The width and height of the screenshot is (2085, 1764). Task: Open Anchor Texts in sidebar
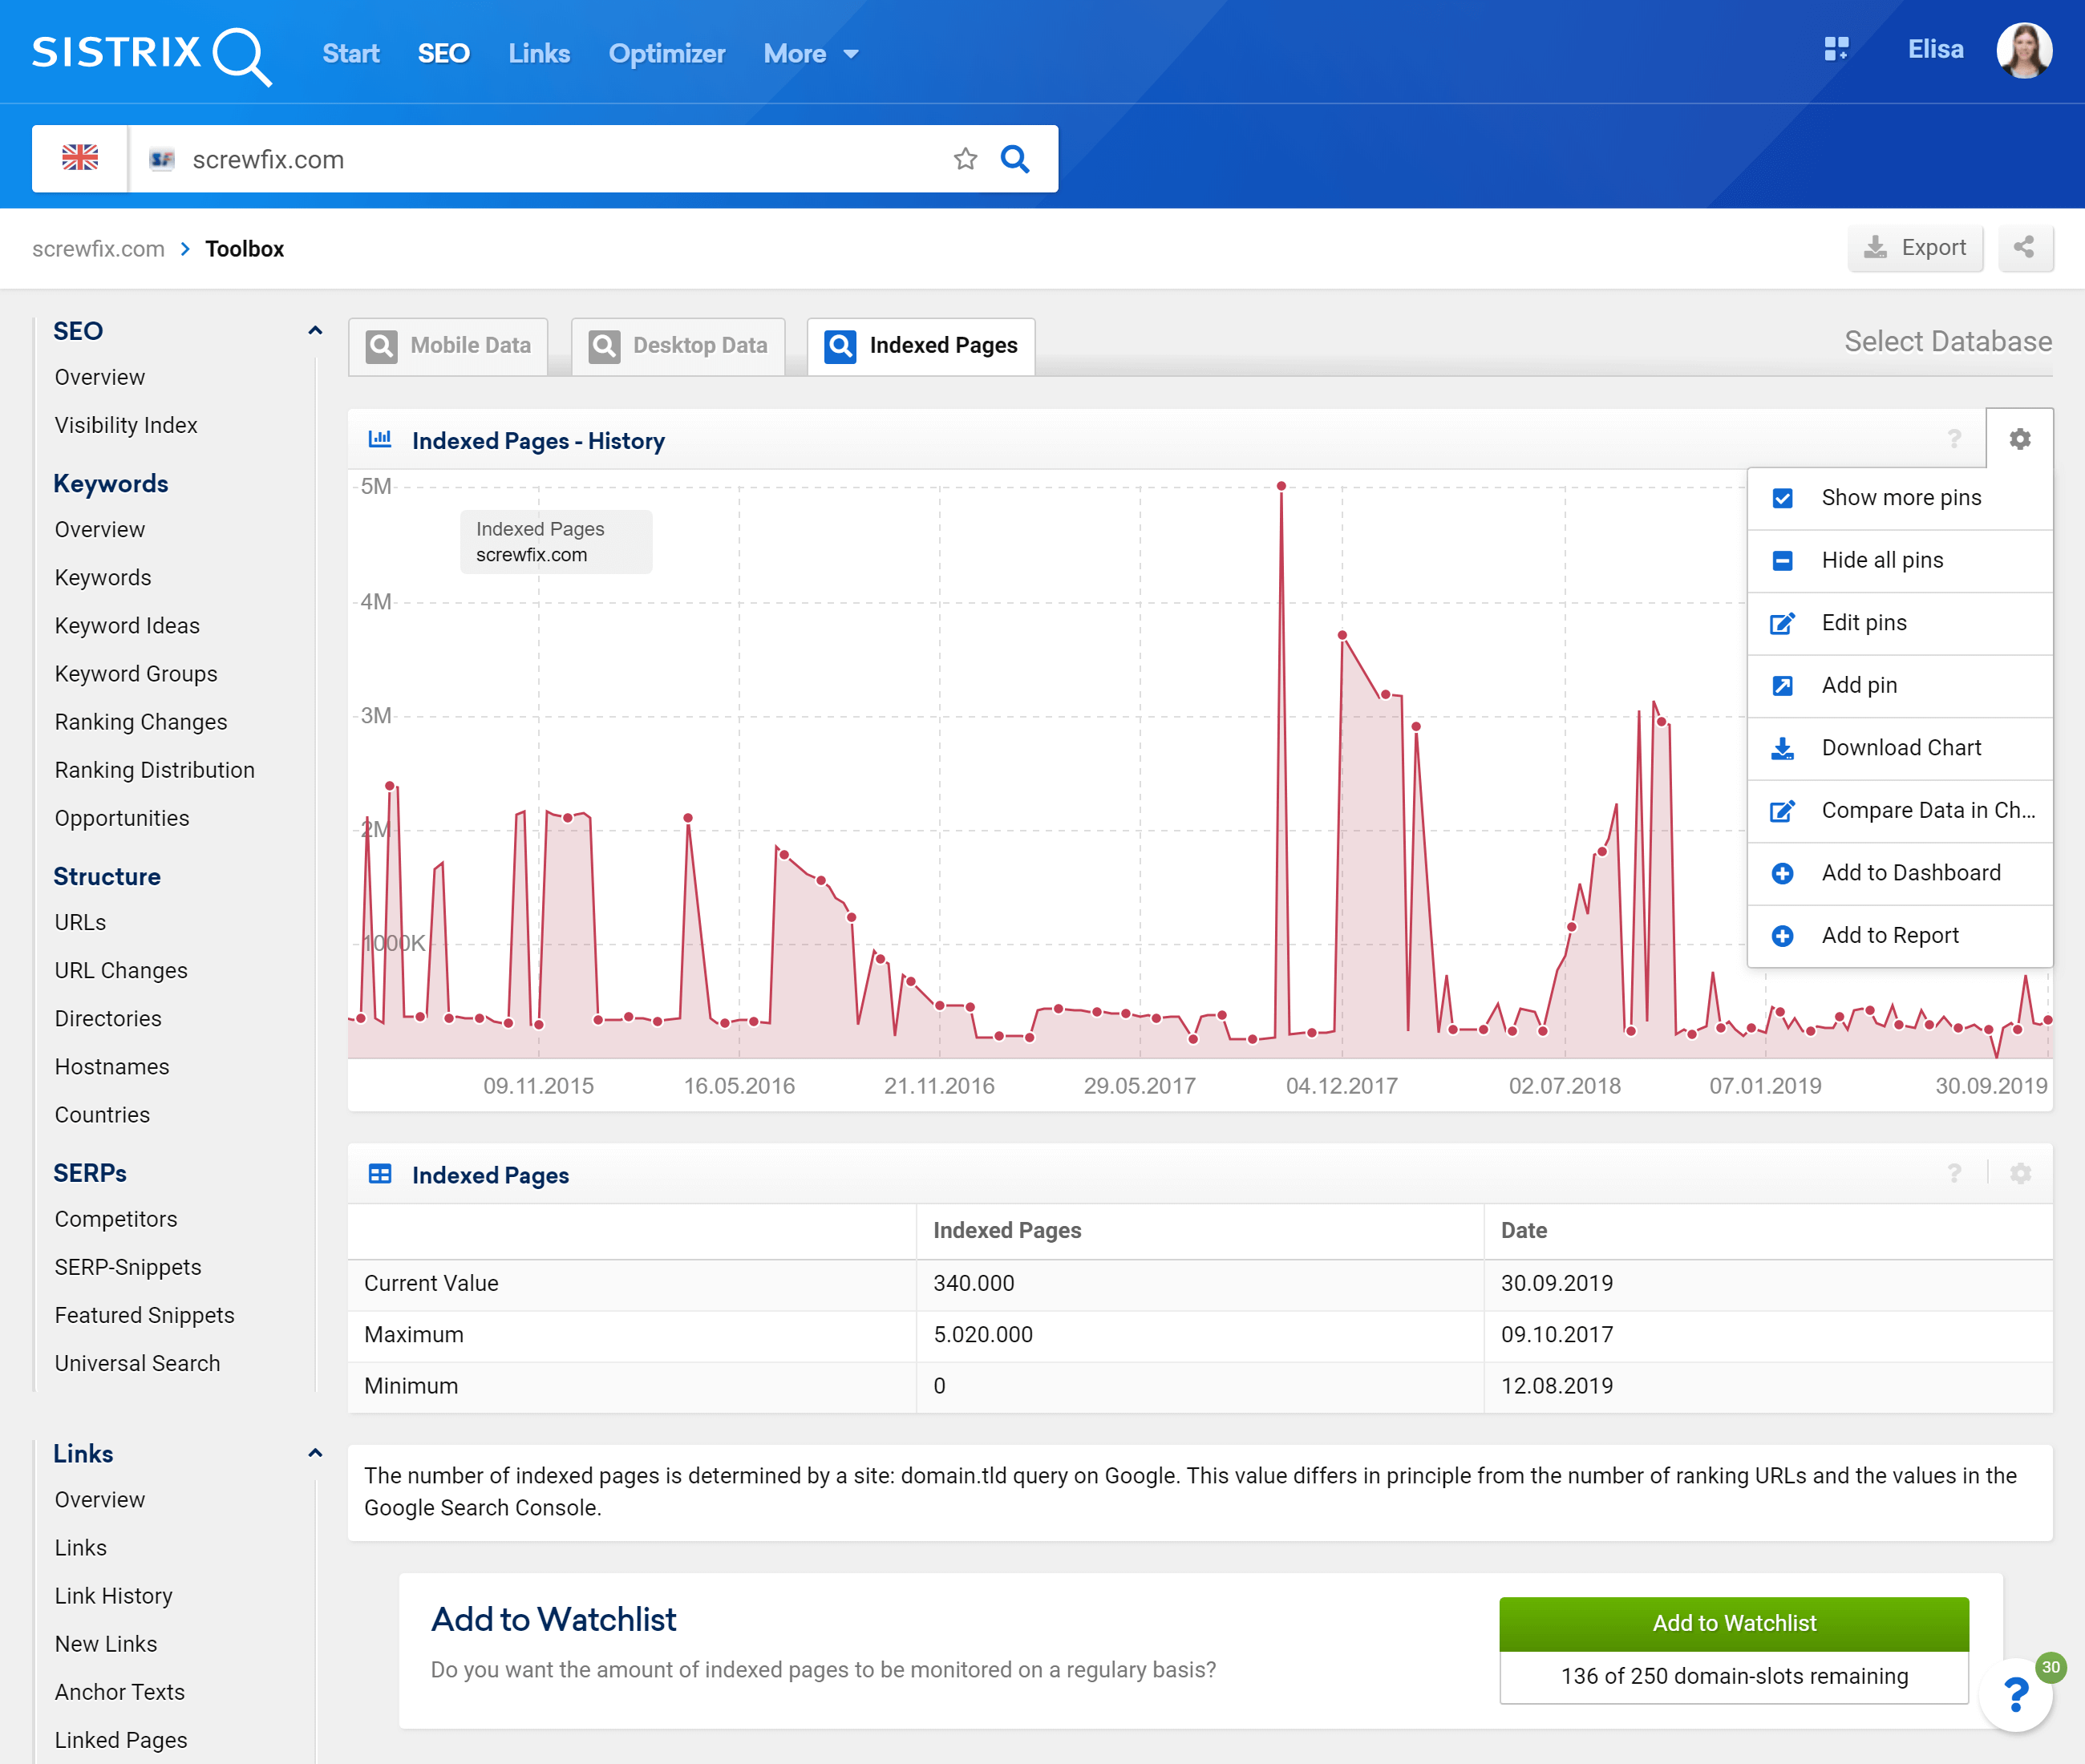pos(120,1692)
